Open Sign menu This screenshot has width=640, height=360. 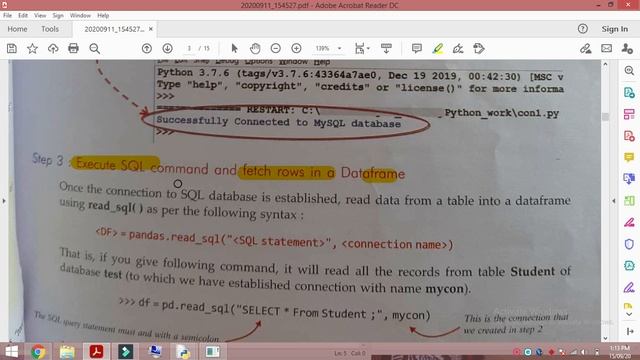58,16
